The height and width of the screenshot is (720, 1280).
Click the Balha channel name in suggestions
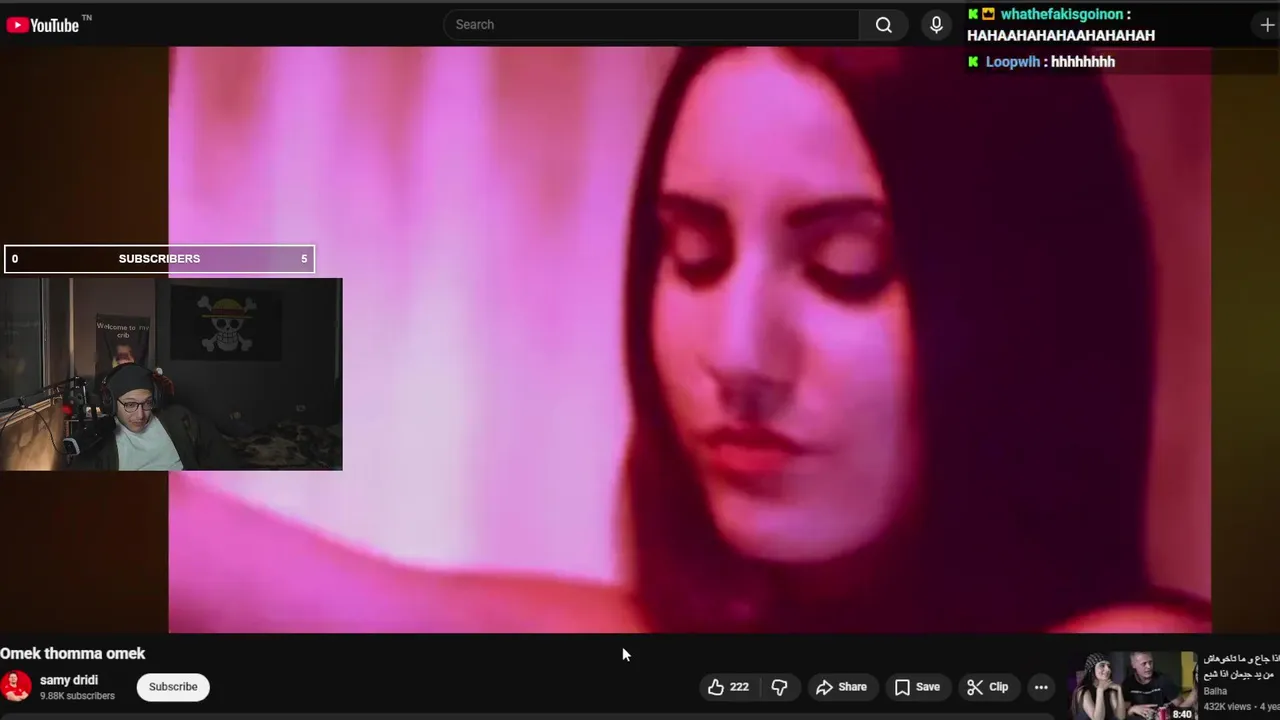pos(1215,691)
